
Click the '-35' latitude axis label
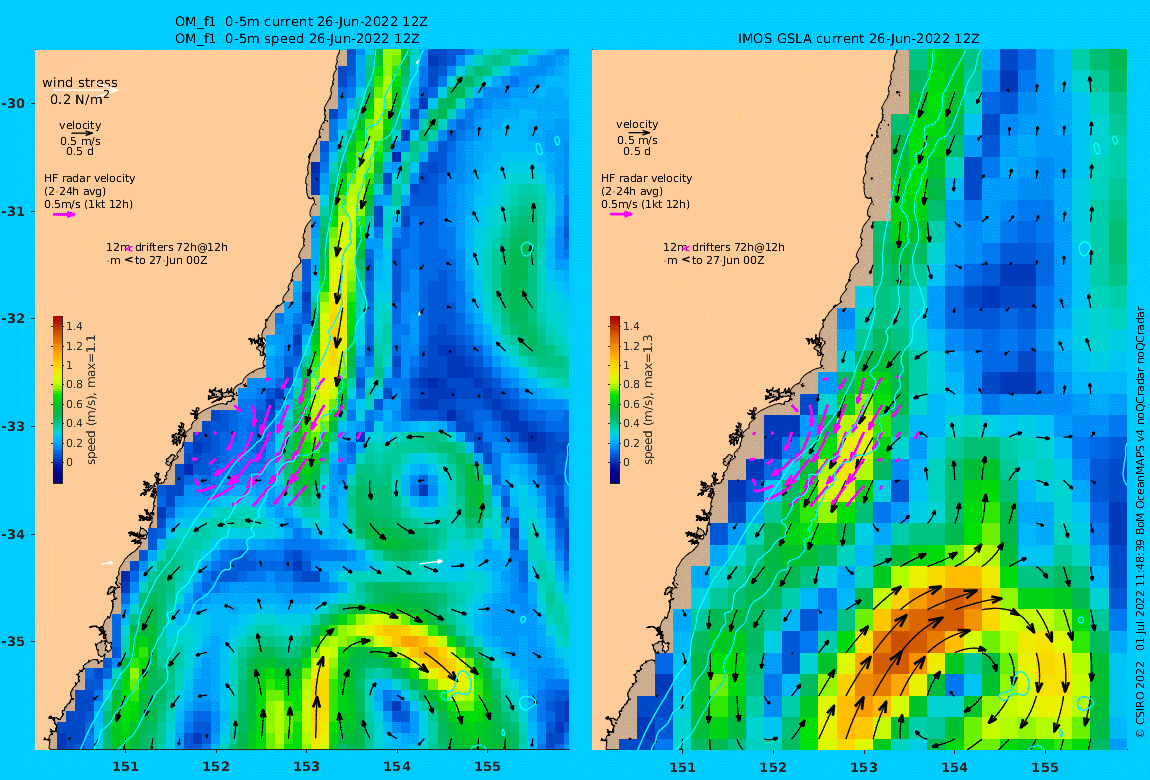tap(12, 642)
